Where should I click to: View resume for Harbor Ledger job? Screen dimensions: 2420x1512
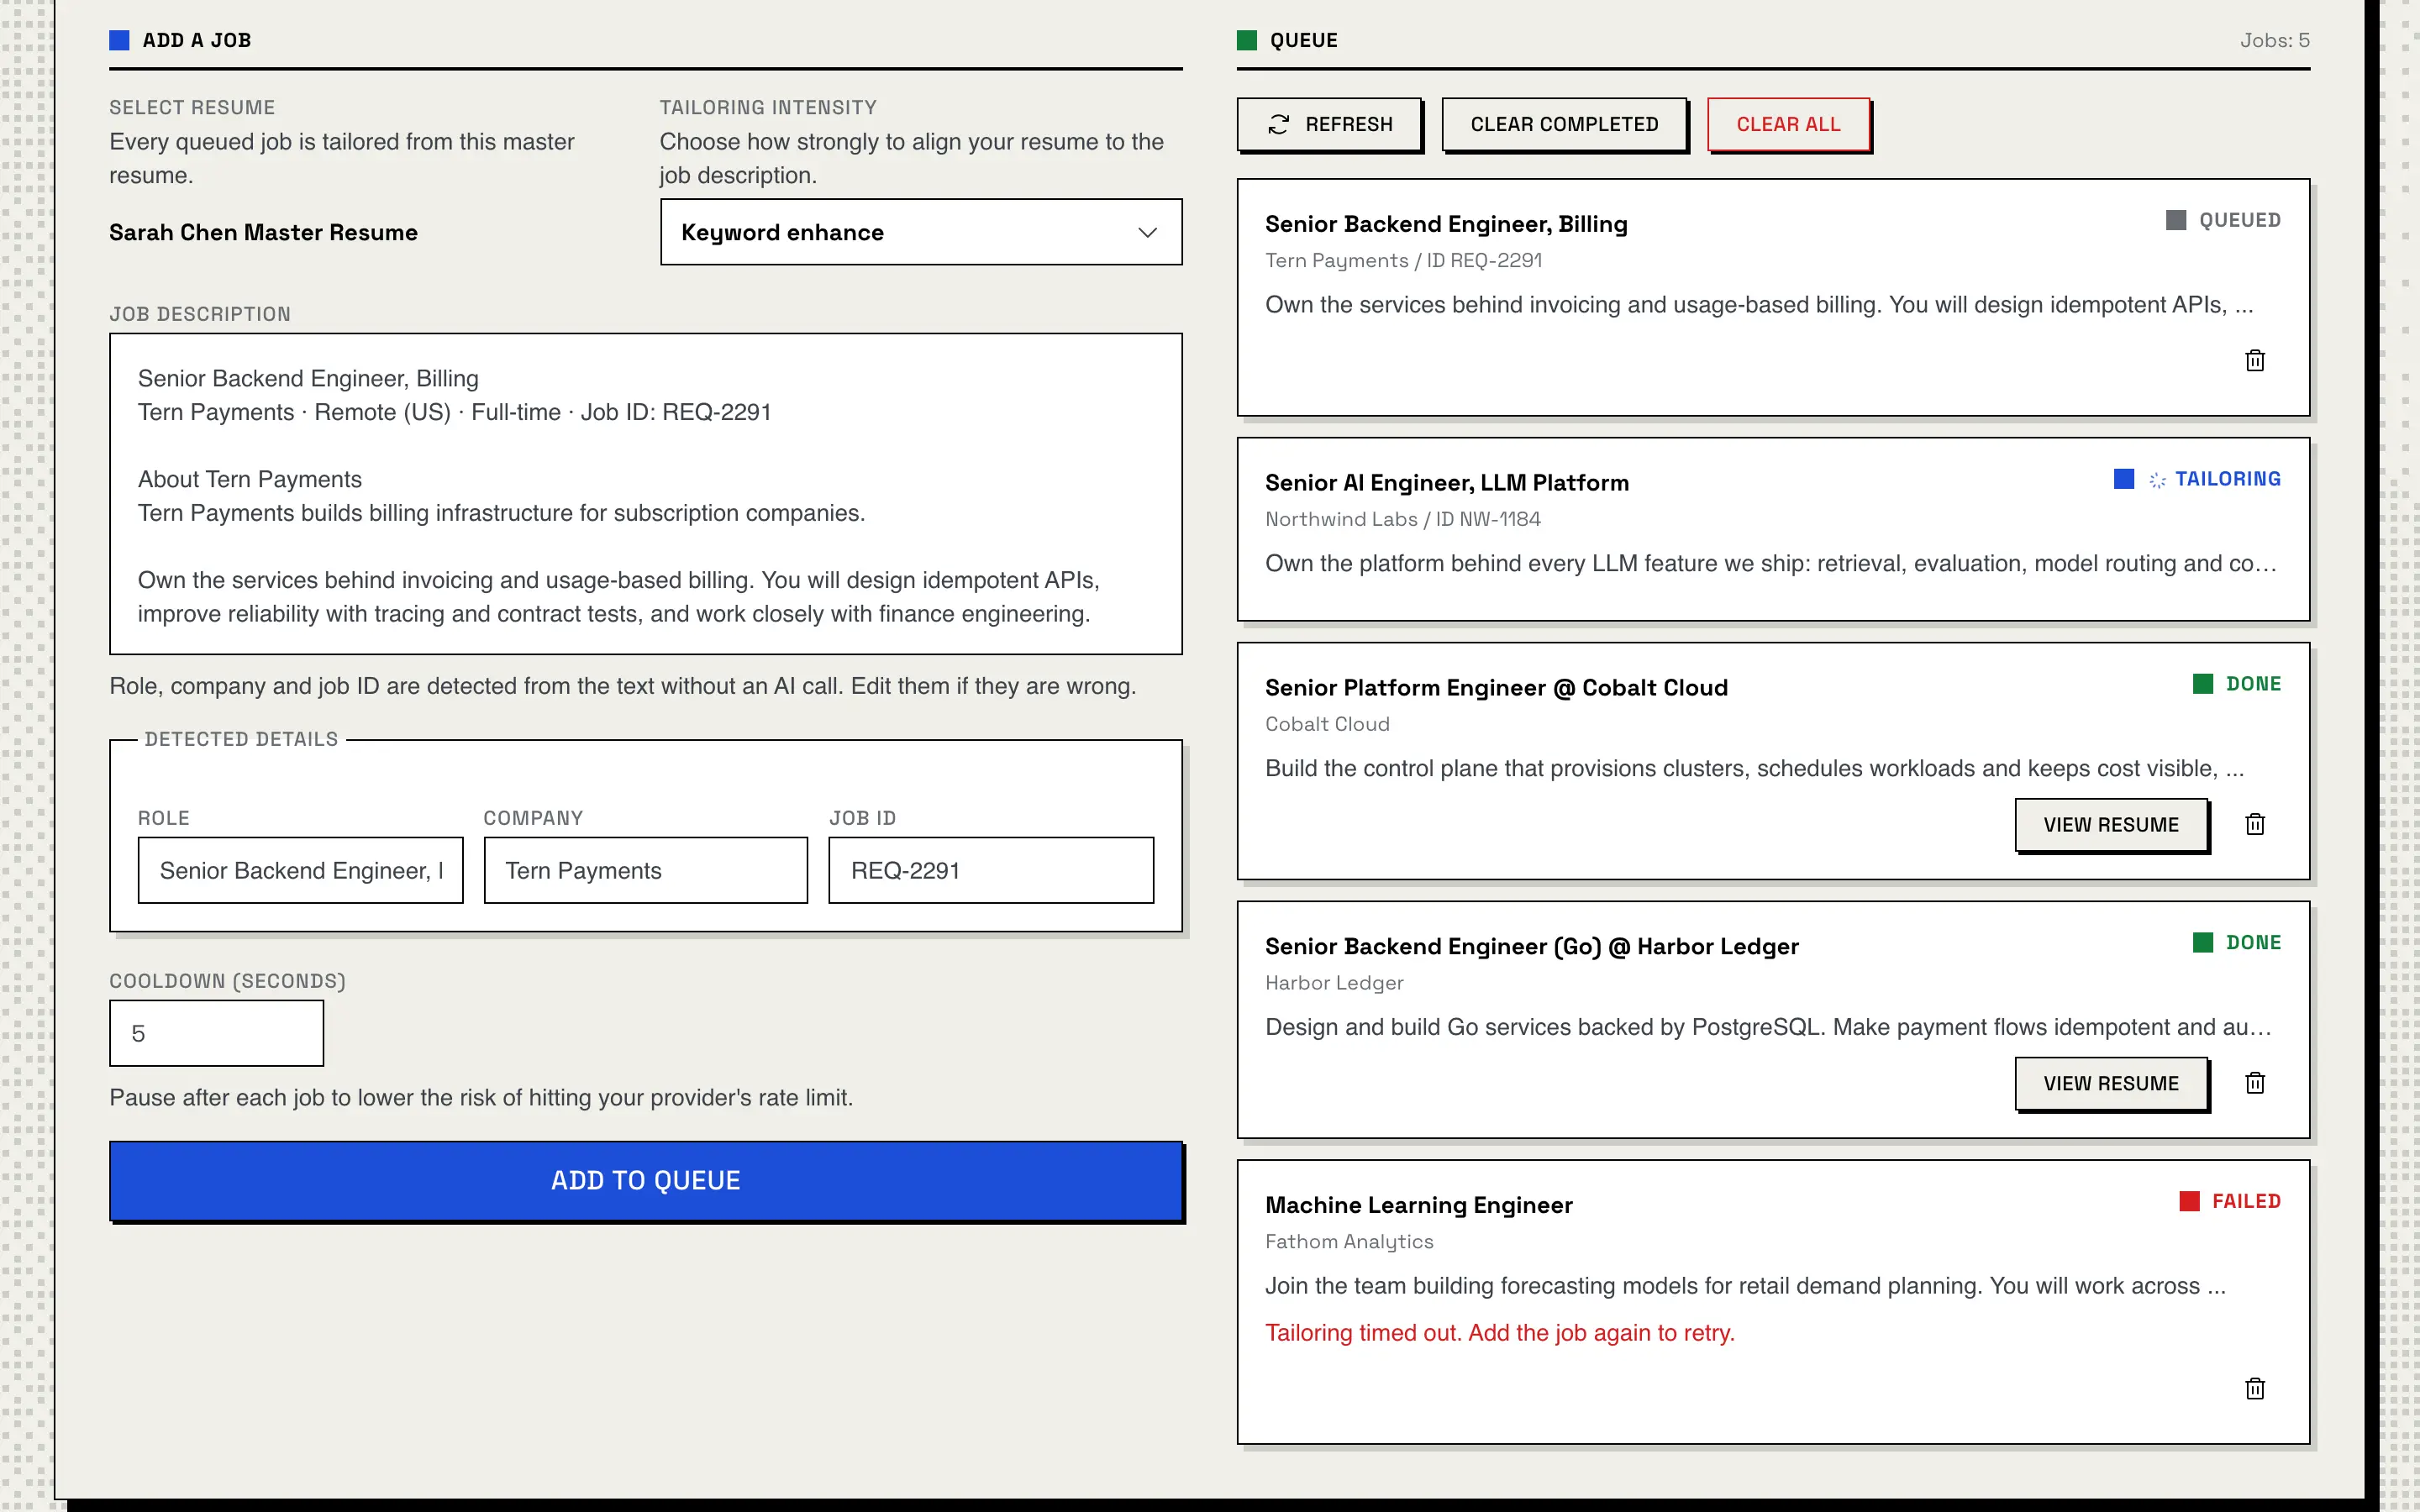click(x=2111, y=1083)
